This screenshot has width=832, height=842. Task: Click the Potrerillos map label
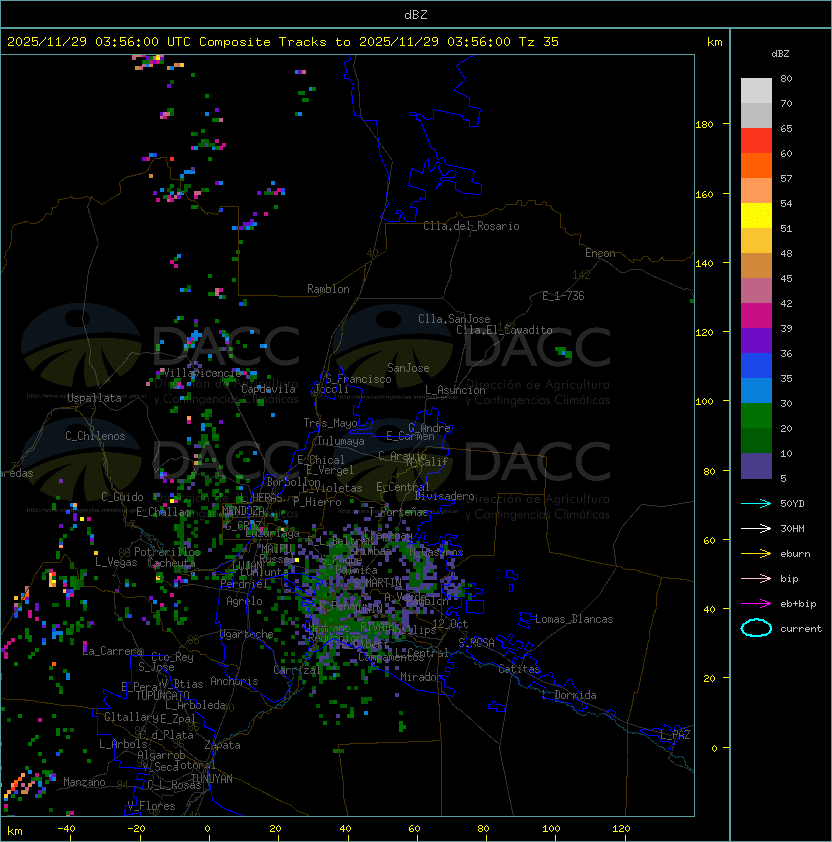click(167, 552)
